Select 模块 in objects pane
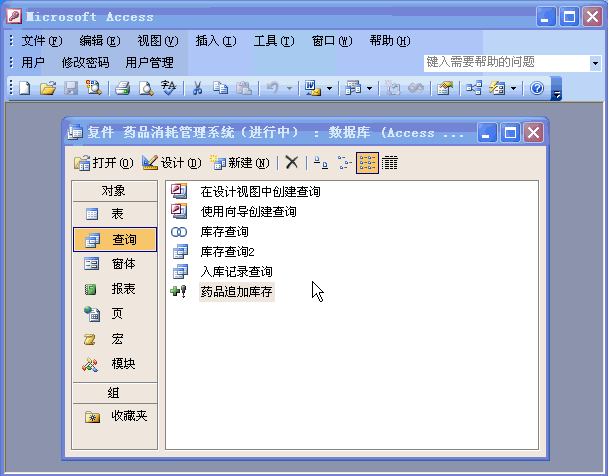Viewport: 608px width, 476px height. click(114, 364)
